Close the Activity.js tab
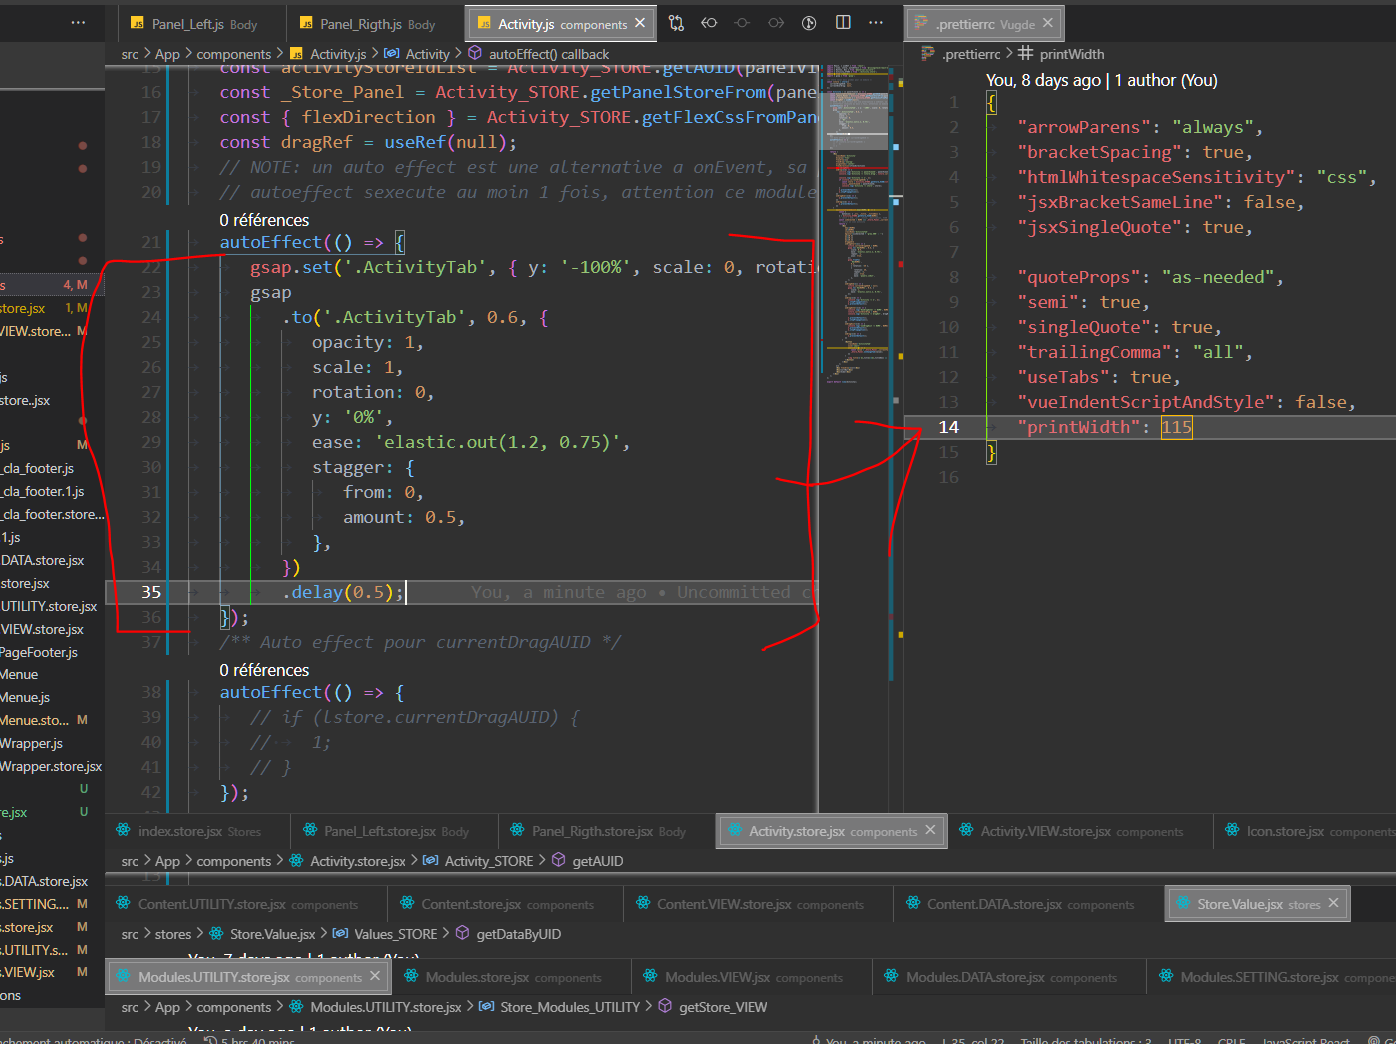 (x=640, y=23)
